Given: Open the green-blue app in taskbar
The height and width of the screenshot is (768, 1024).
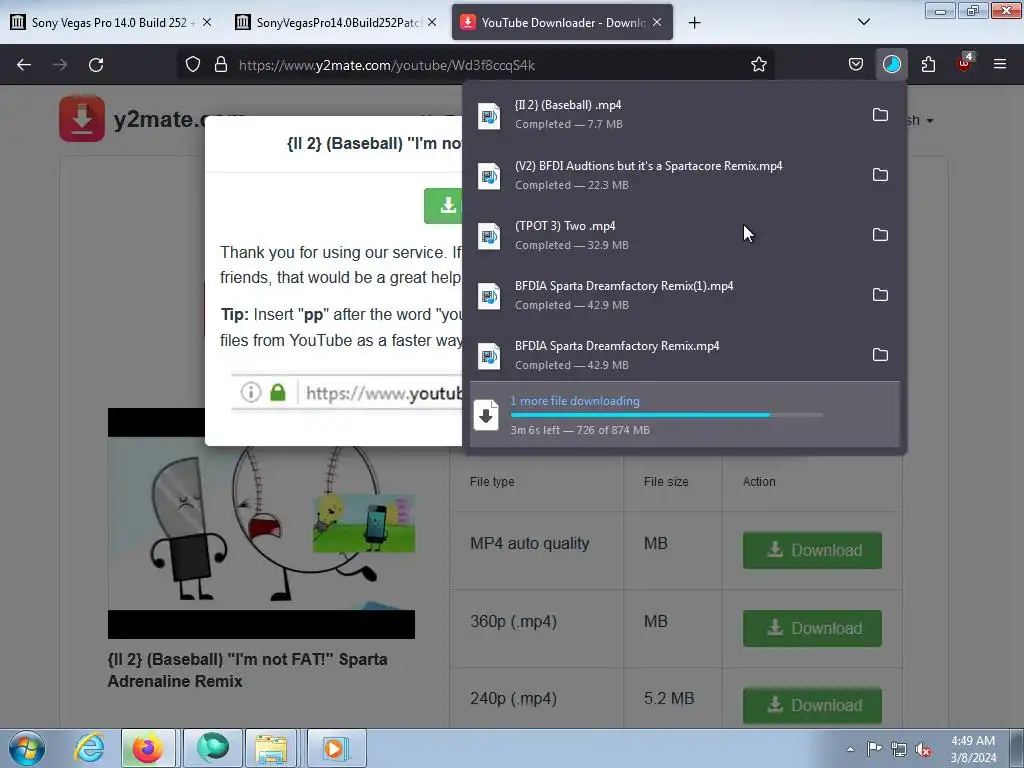Looking at the screenshot, I should pos(213,748).
